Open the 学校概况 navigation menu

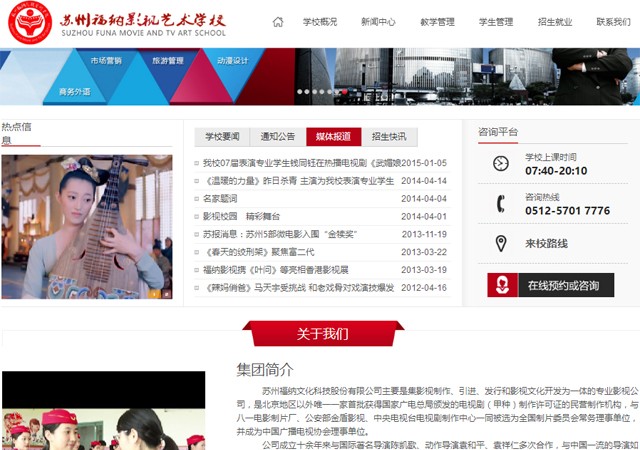coord(321,22)
